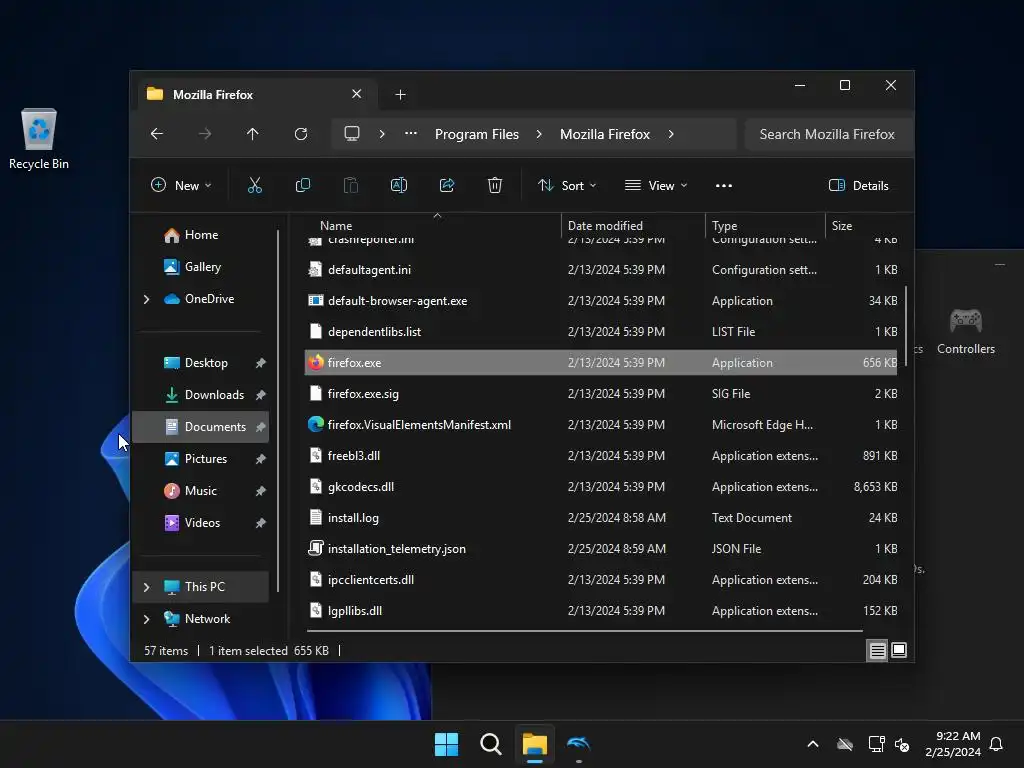Click the Rename icon in toolbar
Screen dimensions: 1024x768
398,185
